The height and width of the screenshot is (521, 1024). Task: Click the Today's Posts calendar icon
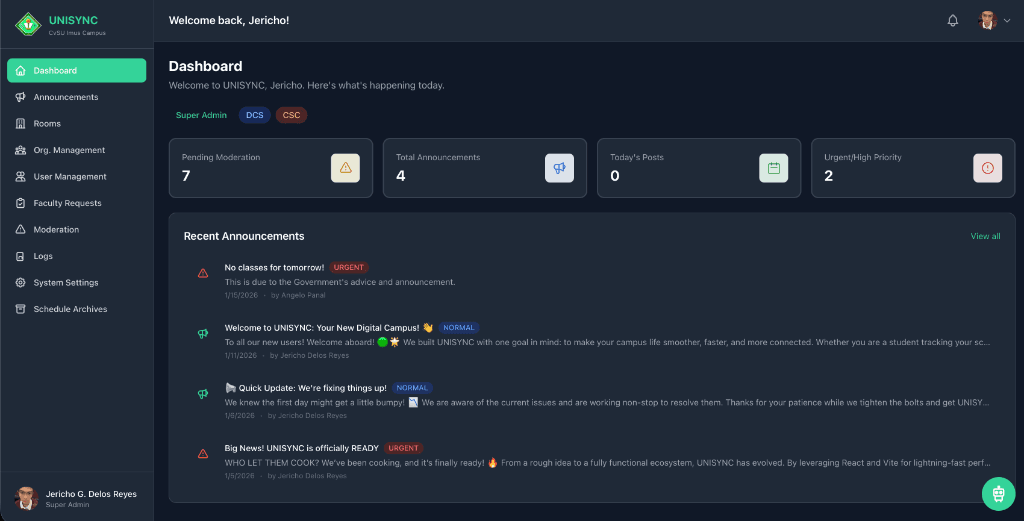(774, 168)
